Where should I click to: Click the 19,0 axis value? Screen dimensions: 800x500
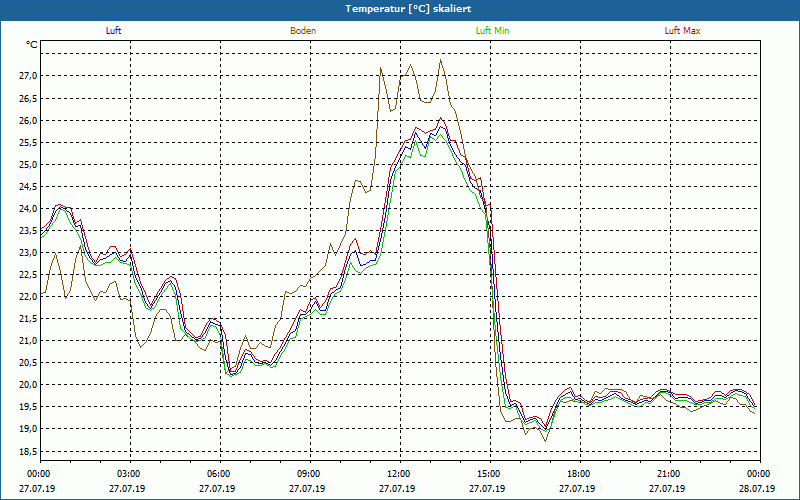pyautogui.click(x=28, y=429)
